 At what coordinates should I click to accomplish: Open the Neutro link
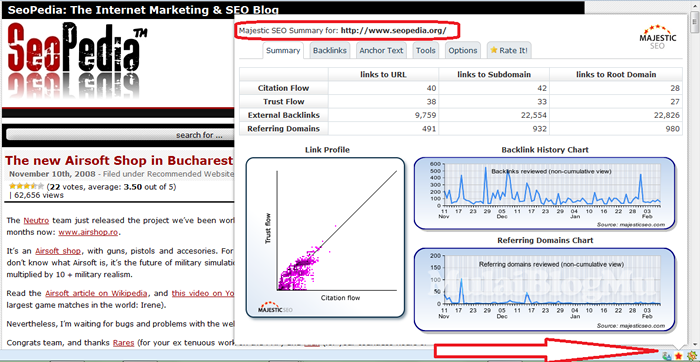click(36, 221)
